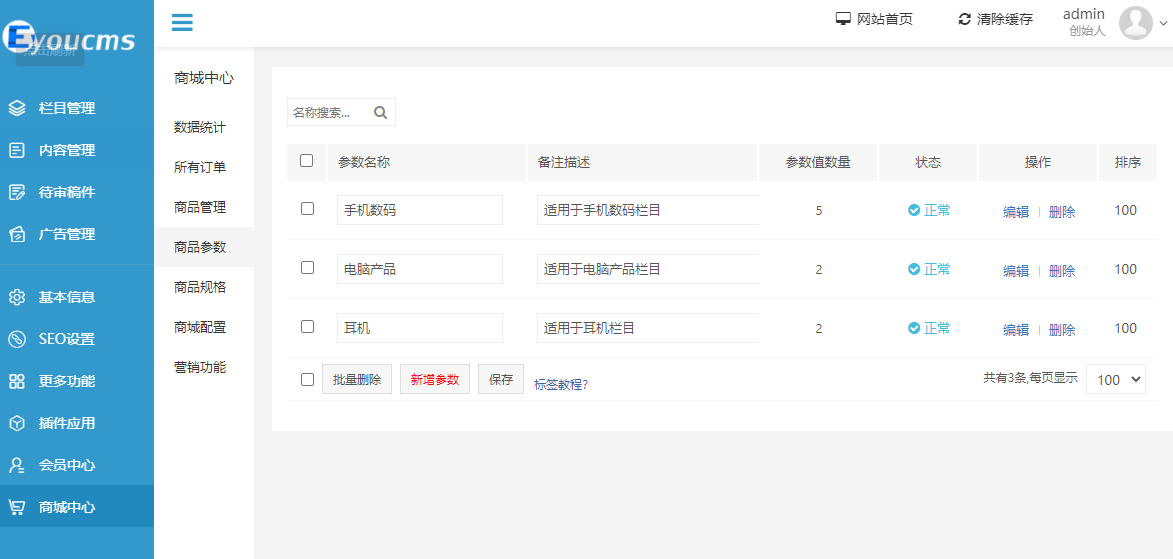Screen dimensions: 1173x559
Task: Check the checkbox for 手机数码 row
Action: pyautogui.click(x=307, y=209)
